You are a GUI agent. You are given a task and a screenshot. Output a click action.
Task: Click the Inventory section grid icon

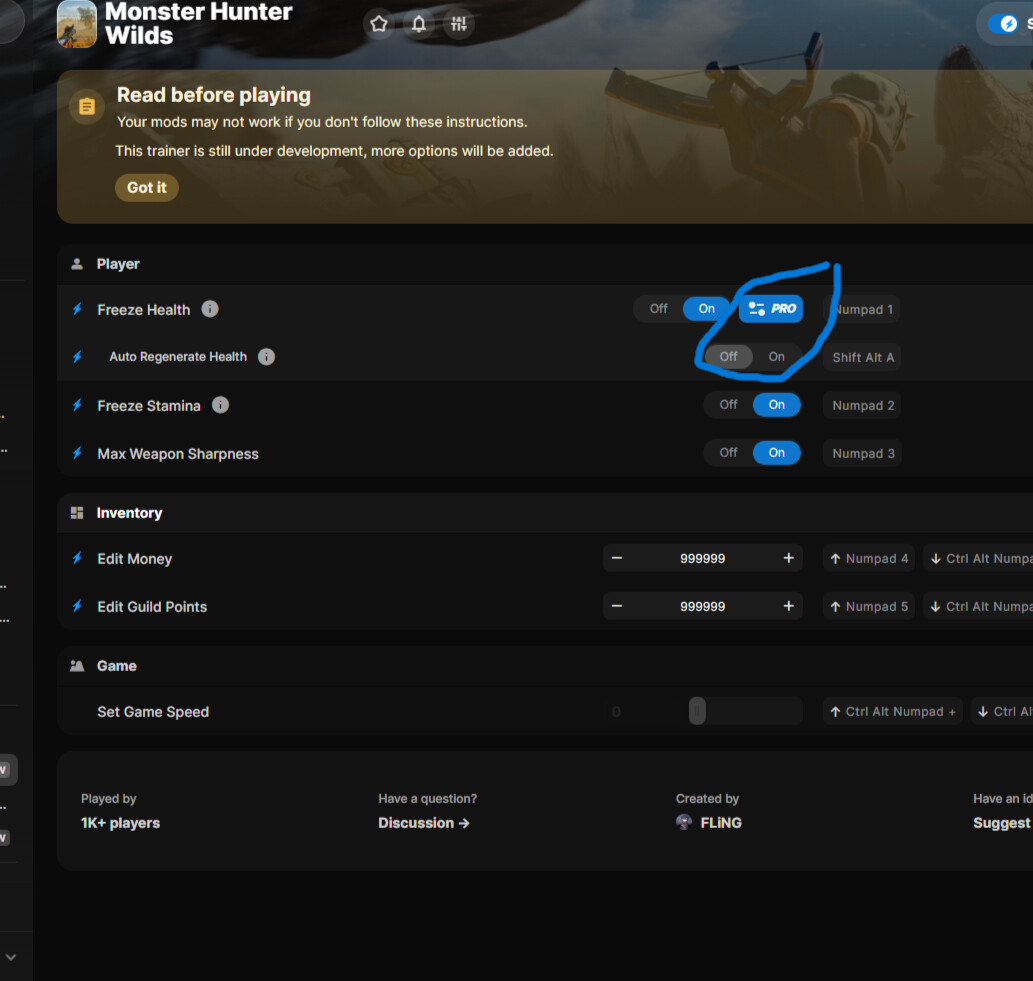click(77, 513)
